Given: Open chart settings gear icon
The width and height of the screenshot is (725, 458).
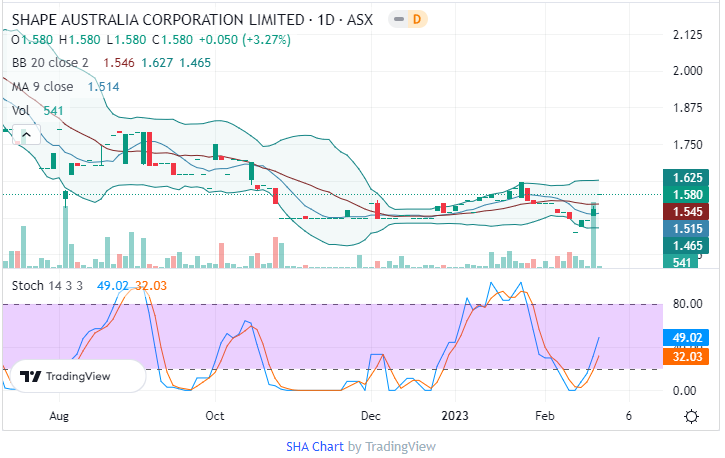Looking at the screenshot, I should (x=691, y=415).
